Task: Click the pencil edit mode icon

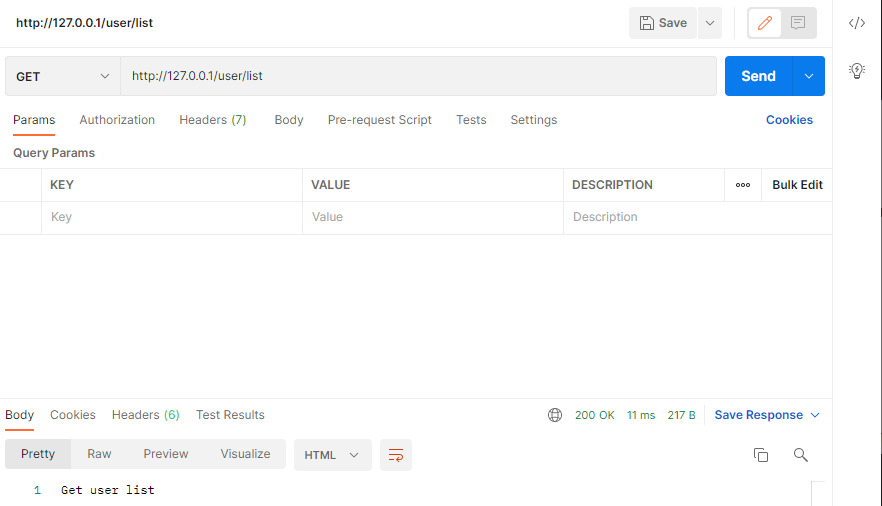Action: (766, 23)
